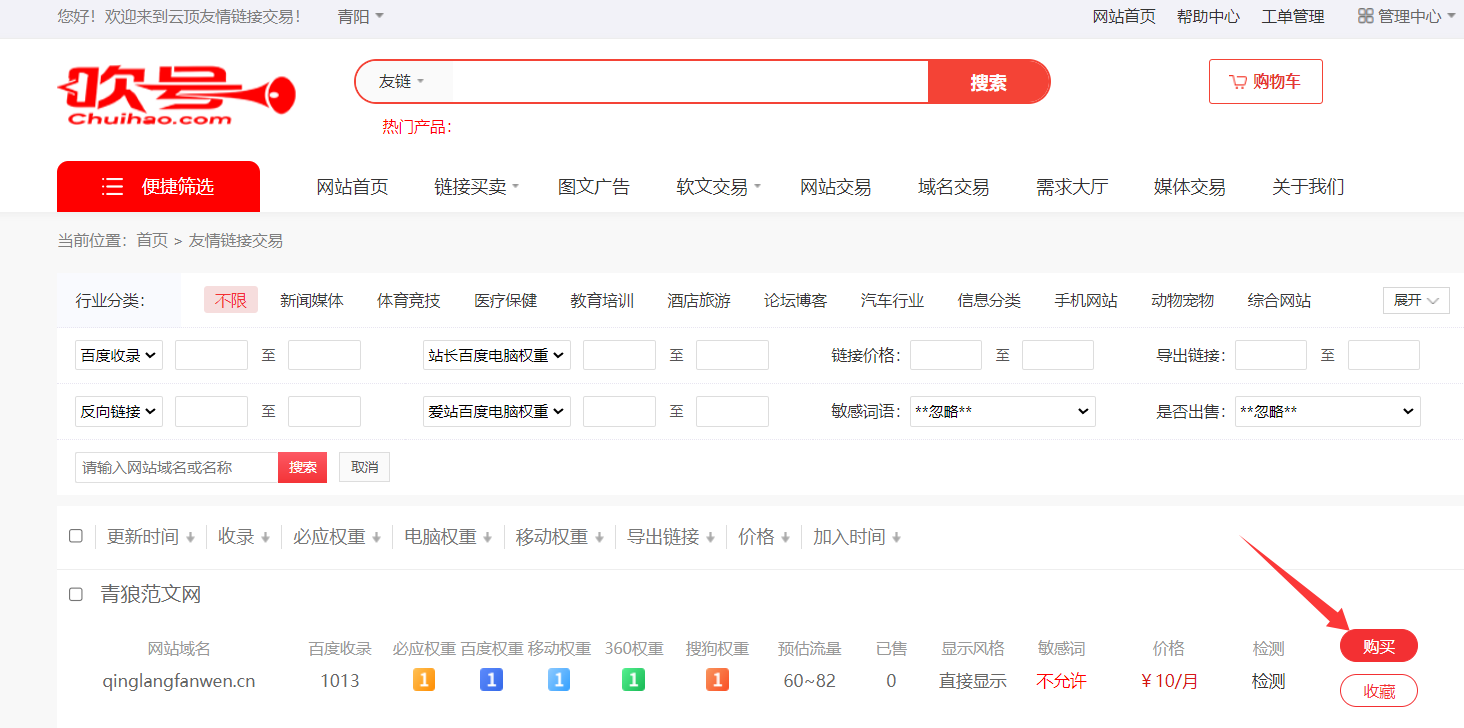The width and height of the screenshot is (1464, 728).
Task: Click the ¥10/月 price
Action: click(1169, 681)
